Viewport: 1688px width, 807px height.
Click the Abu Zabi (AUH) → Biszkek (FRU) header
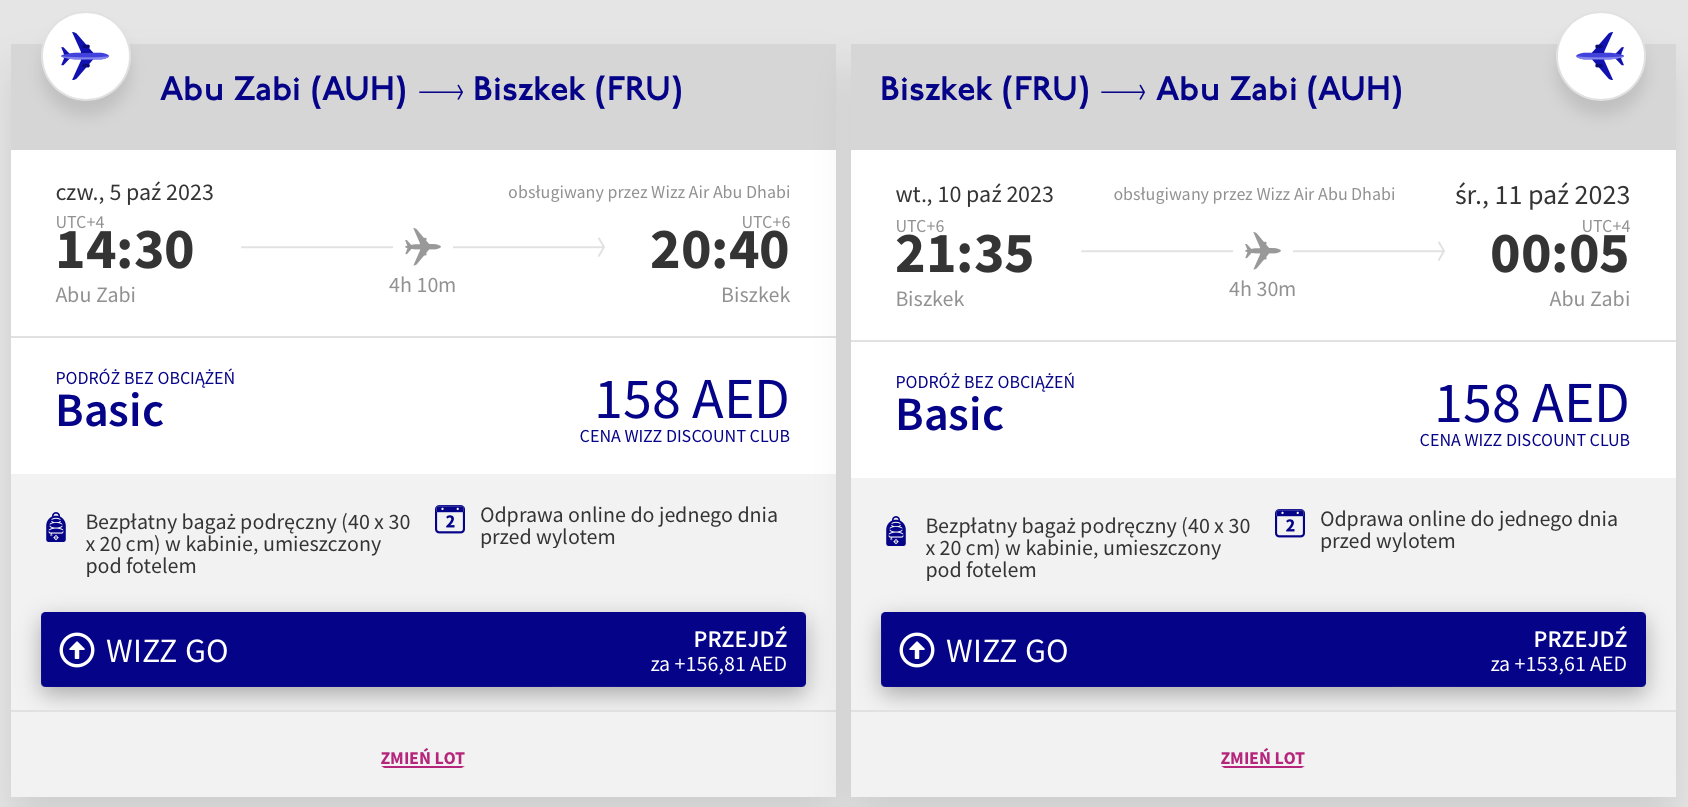(421, 89)
